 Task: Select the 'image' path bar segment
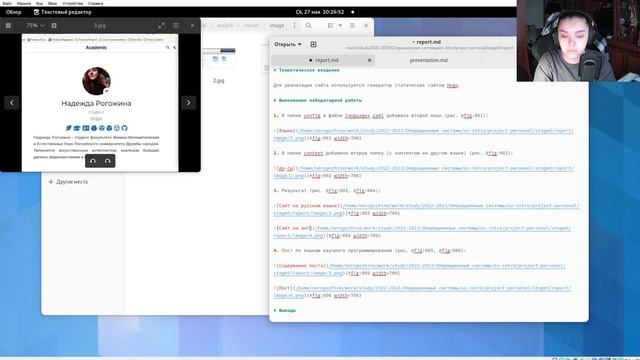coord(276,25)
